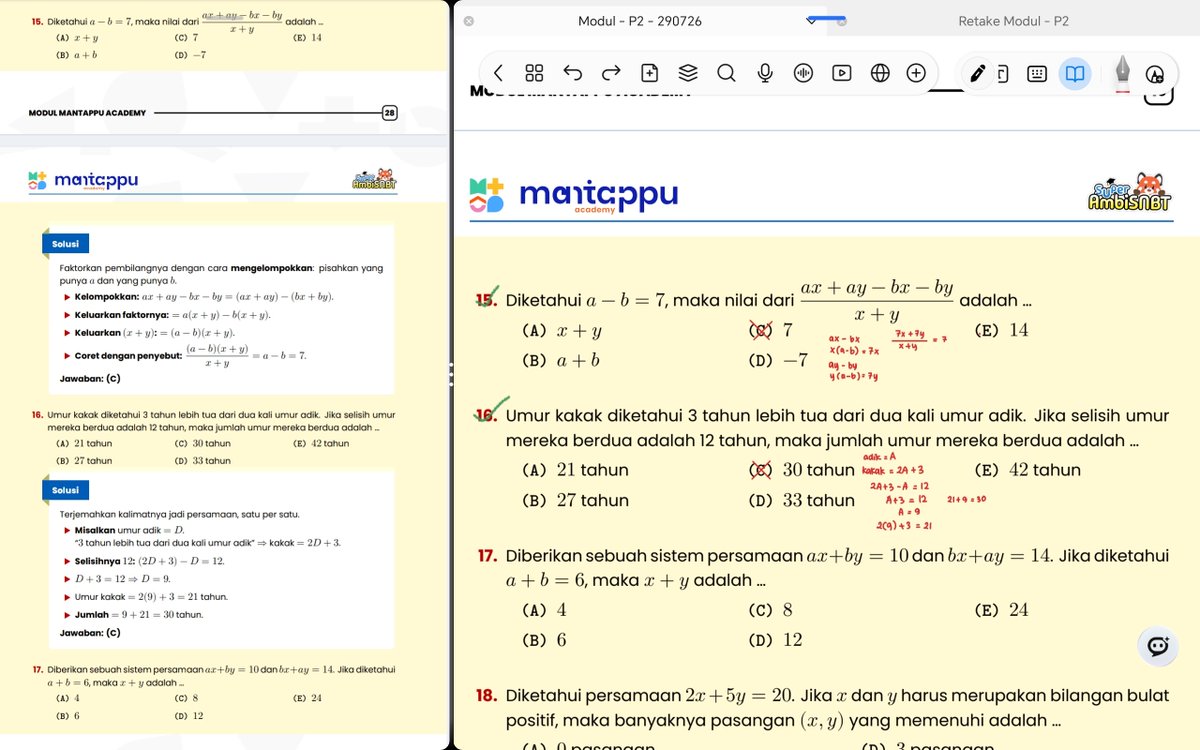Select "MODUL MANTAPPU ACADEMY" footer text

88,113
